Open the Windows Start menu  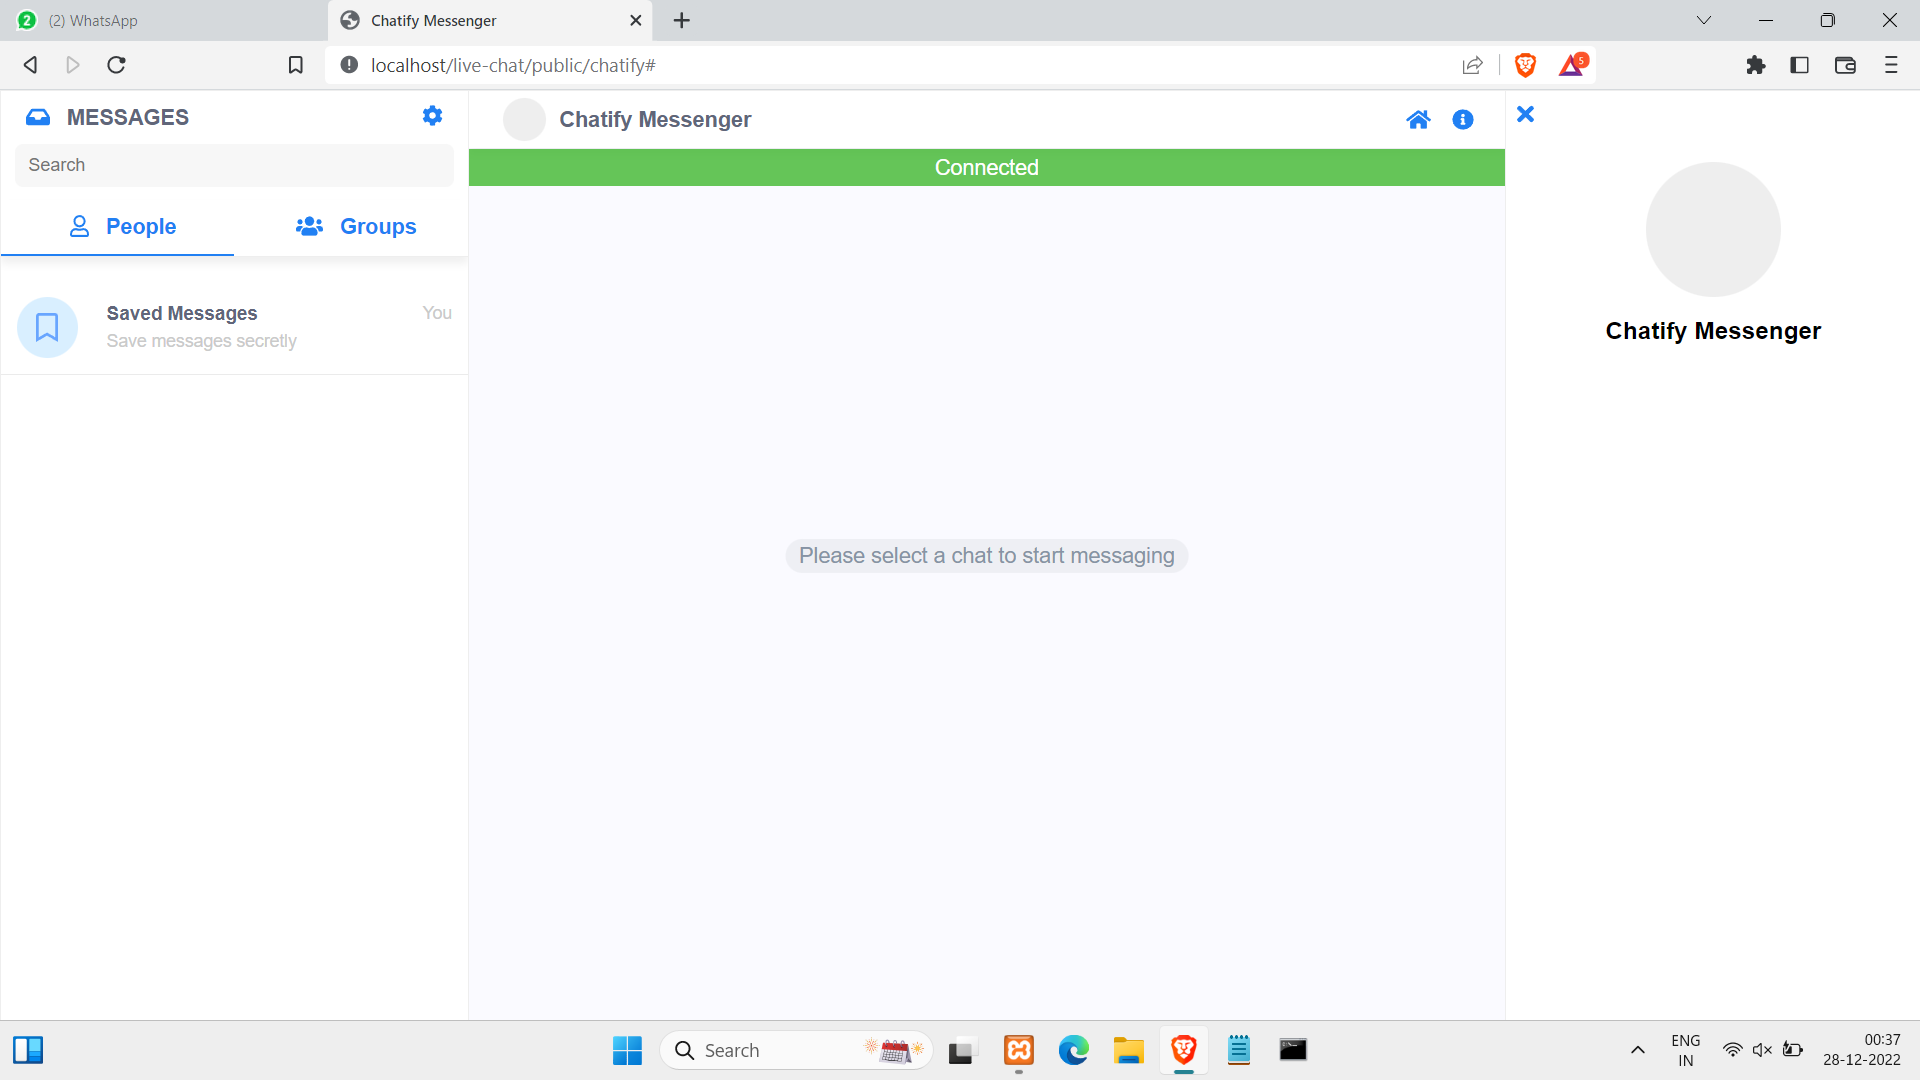(627, 1050)
